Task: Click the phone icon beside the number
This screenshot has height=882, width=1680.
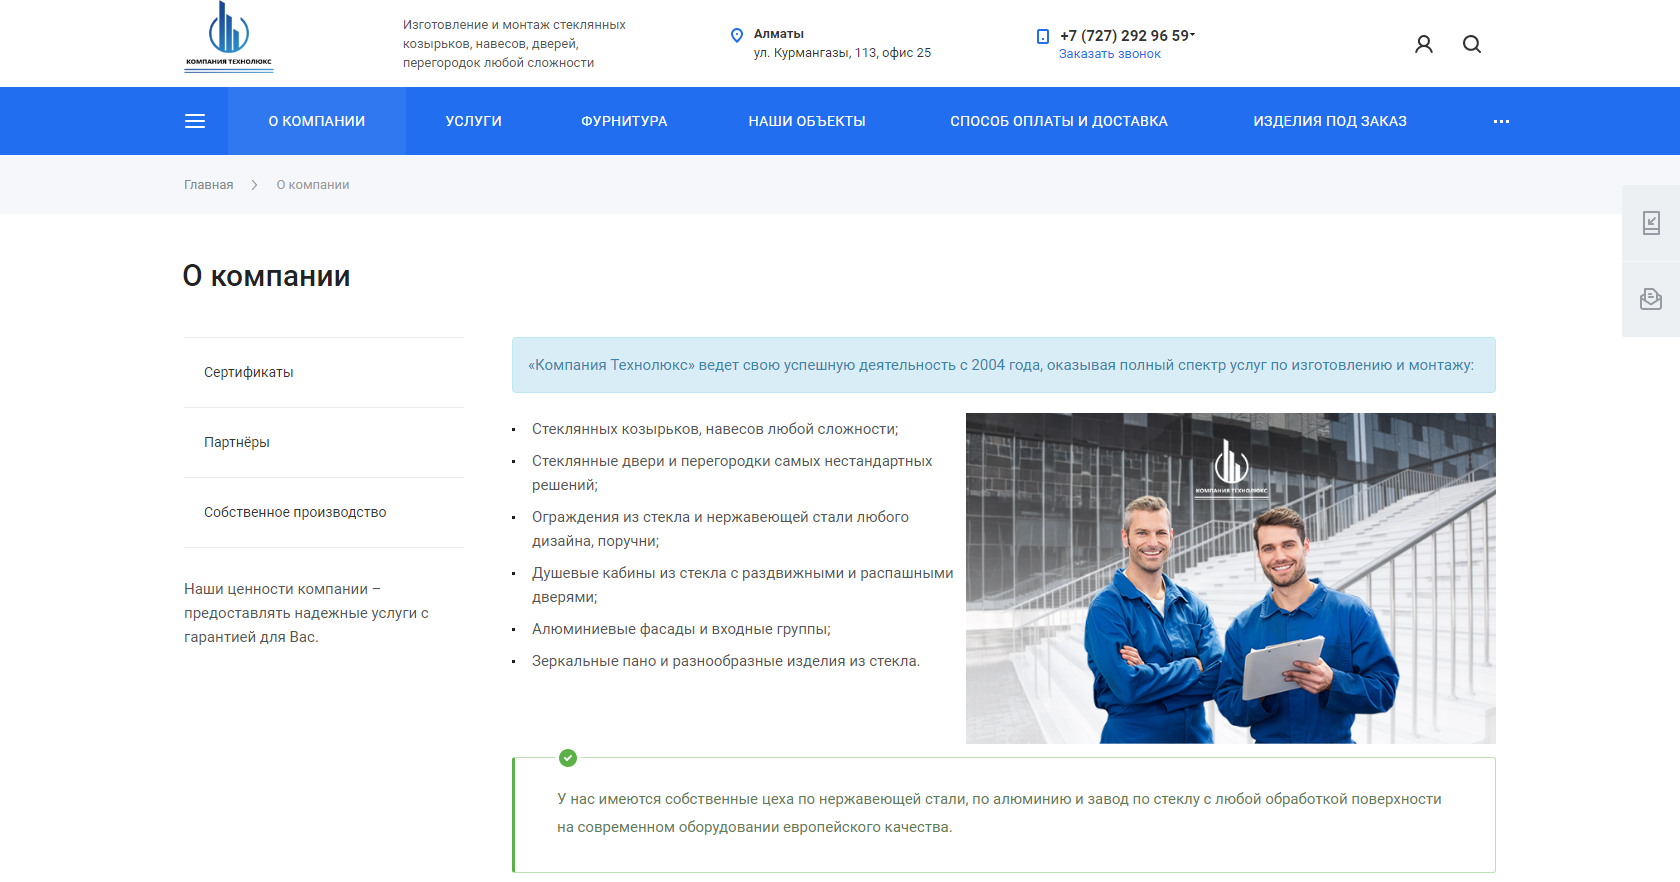Action: [1043, 36]
